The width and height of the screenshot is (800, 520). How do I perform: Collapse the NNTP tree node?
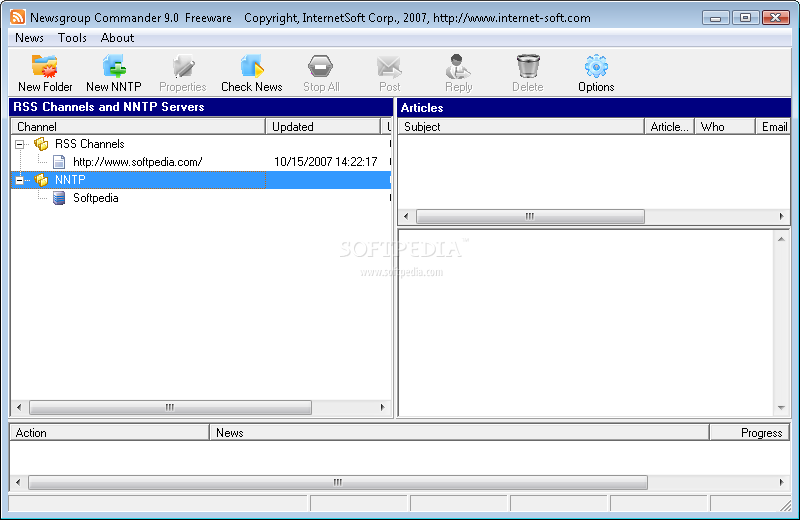pyautogui.click(x=19, y=180)
